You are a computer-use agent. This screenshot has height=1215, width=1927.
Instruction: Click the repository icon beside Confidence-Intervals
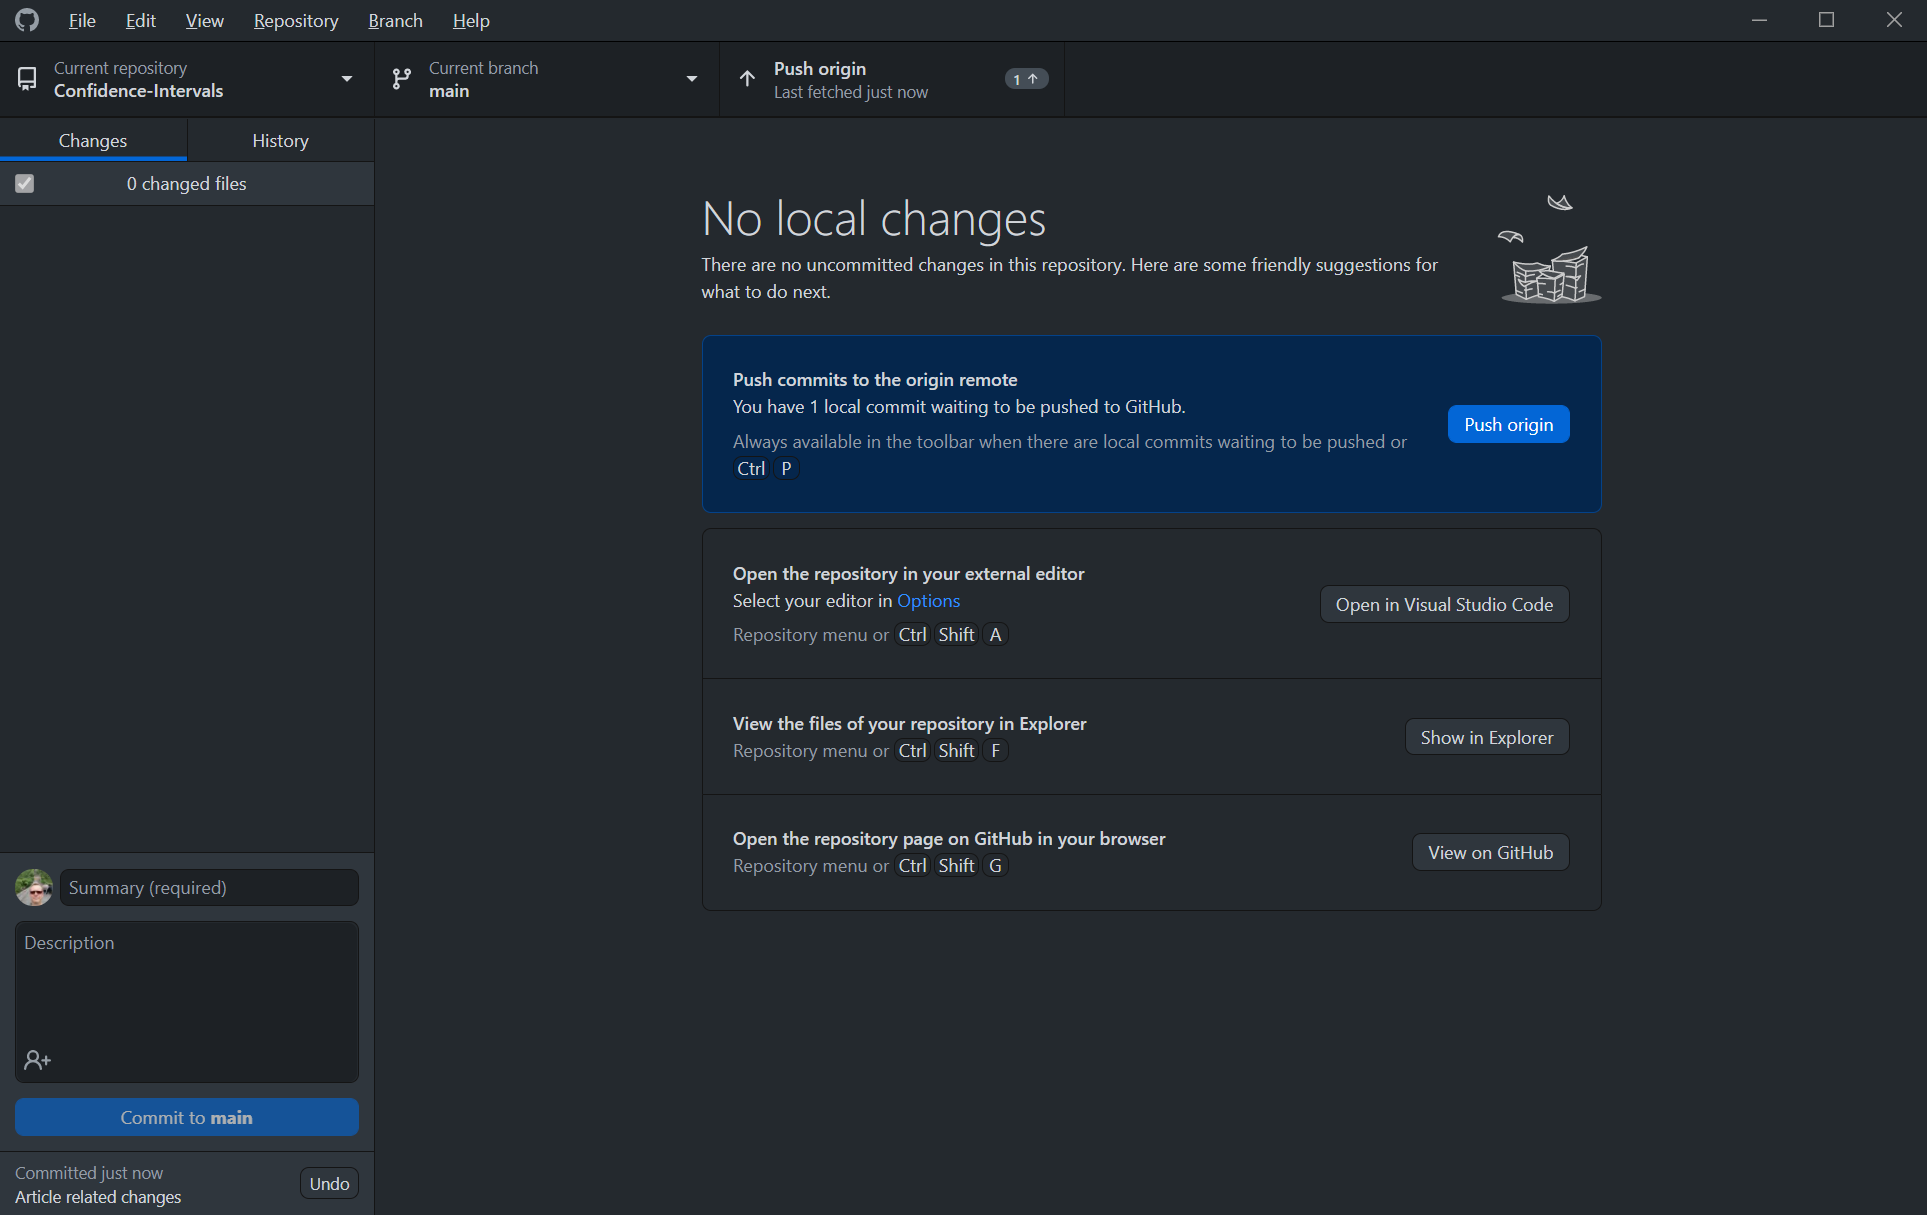click(27, 79)
